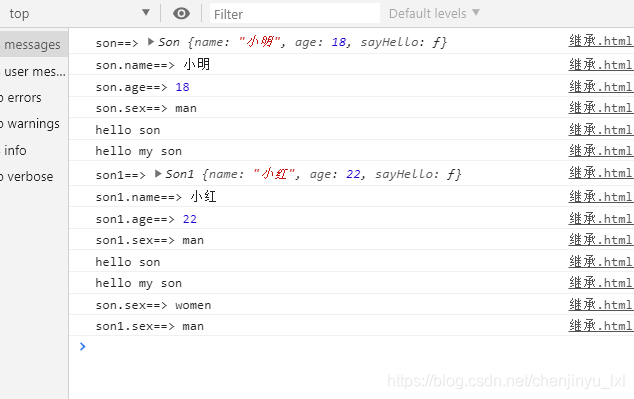Open source link for son==> row
The image size is (634, 399).
601,41
